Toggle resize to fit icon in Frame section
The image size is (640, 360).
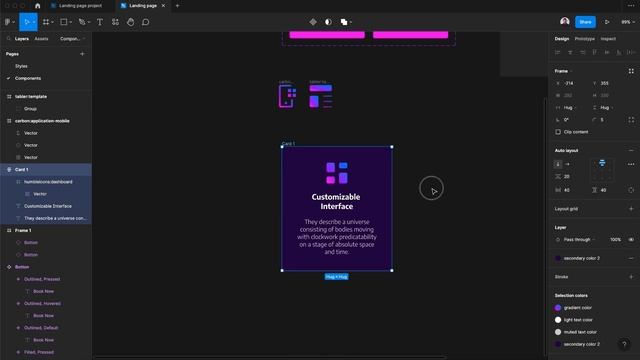click(631, 71)
